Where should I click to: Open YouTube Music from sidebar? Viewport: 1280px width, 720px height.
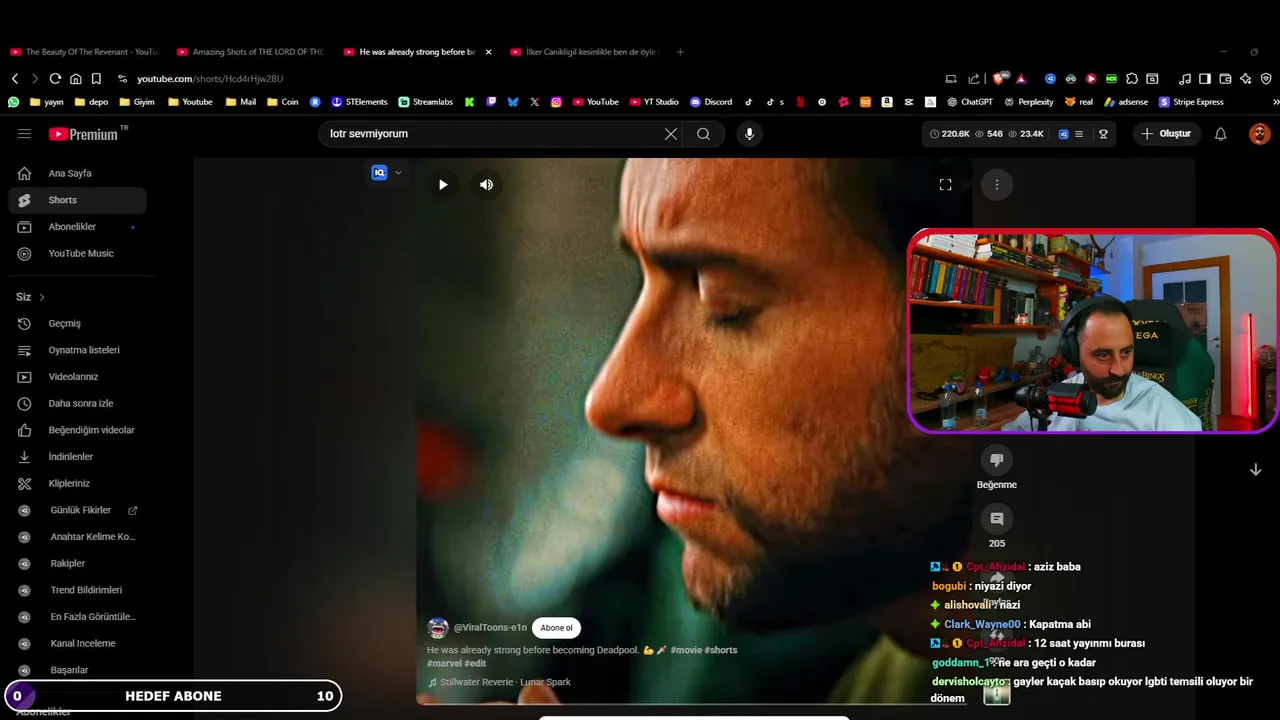77,253
